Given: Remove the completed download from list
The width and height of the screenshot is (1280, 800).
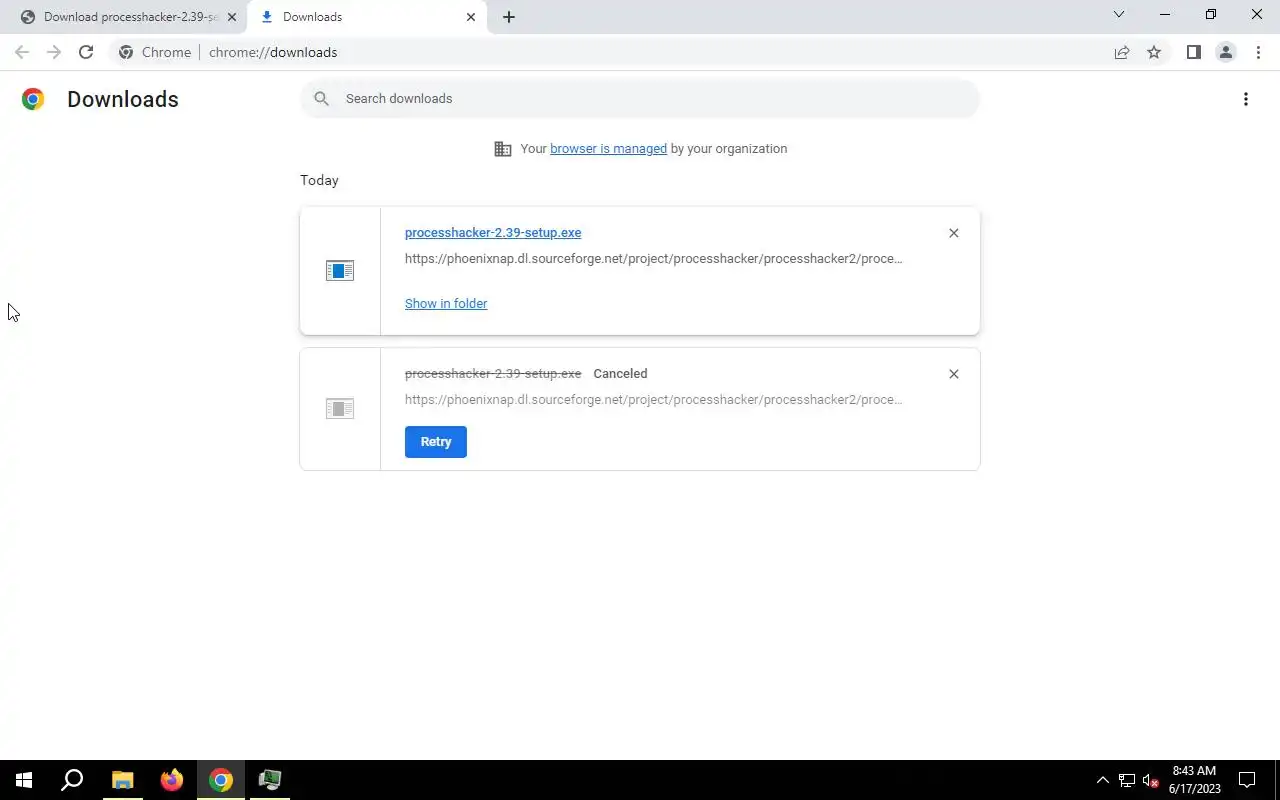Looking at the screenshot, I should click(x=954, y=233).
